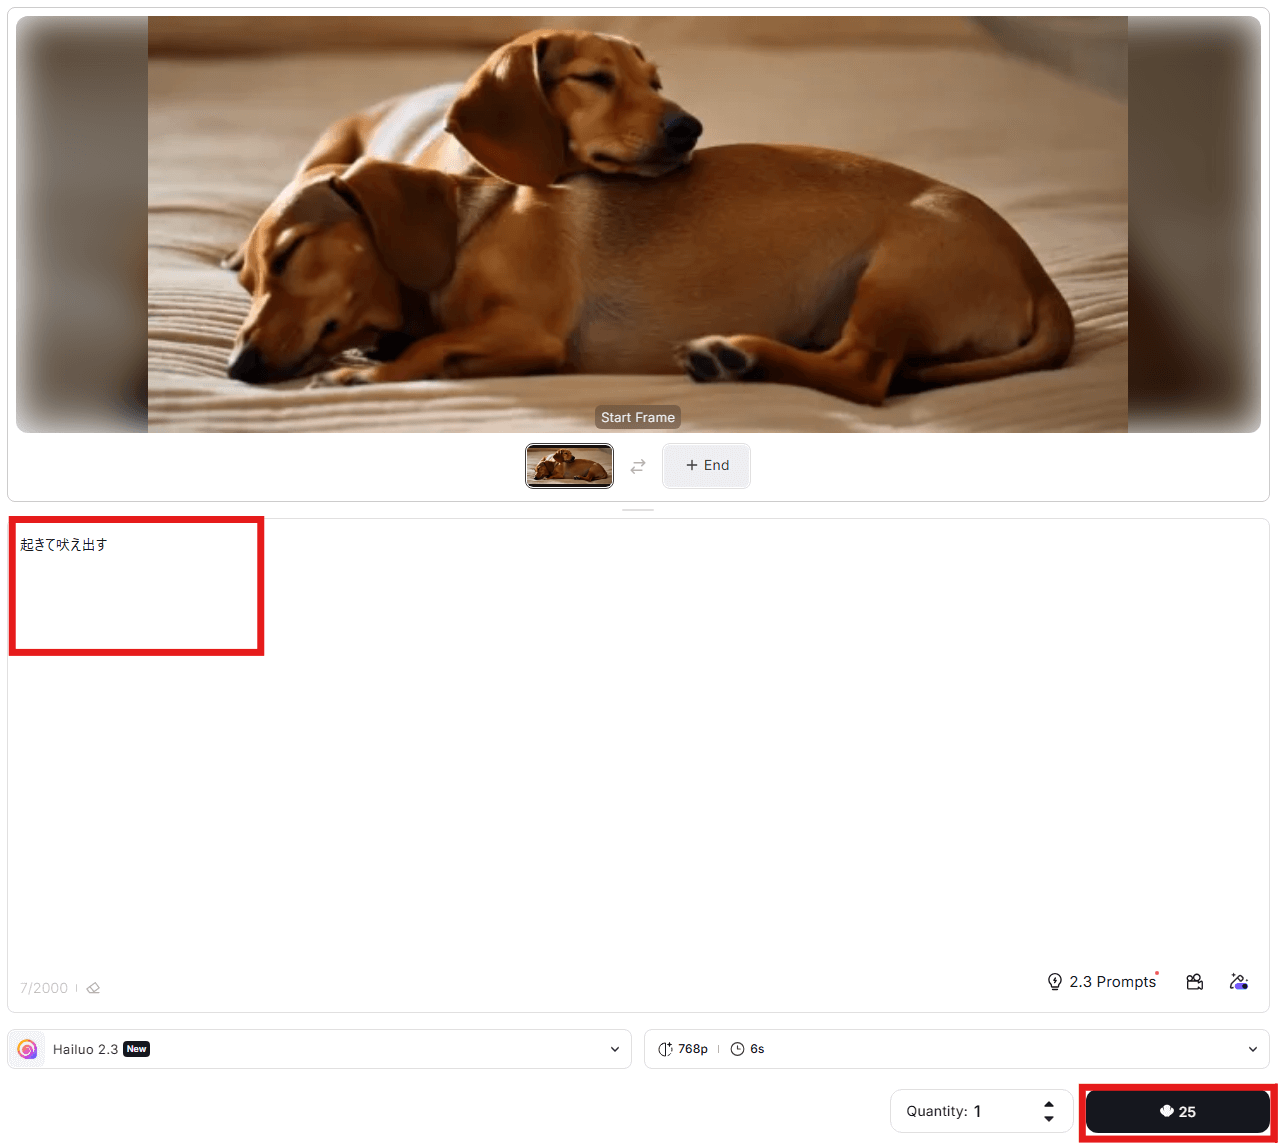Click the lightbulb icon beside 2.3 Prompts
Viewport: 1278px width, 1146px height.
[x=1054, y=982]
